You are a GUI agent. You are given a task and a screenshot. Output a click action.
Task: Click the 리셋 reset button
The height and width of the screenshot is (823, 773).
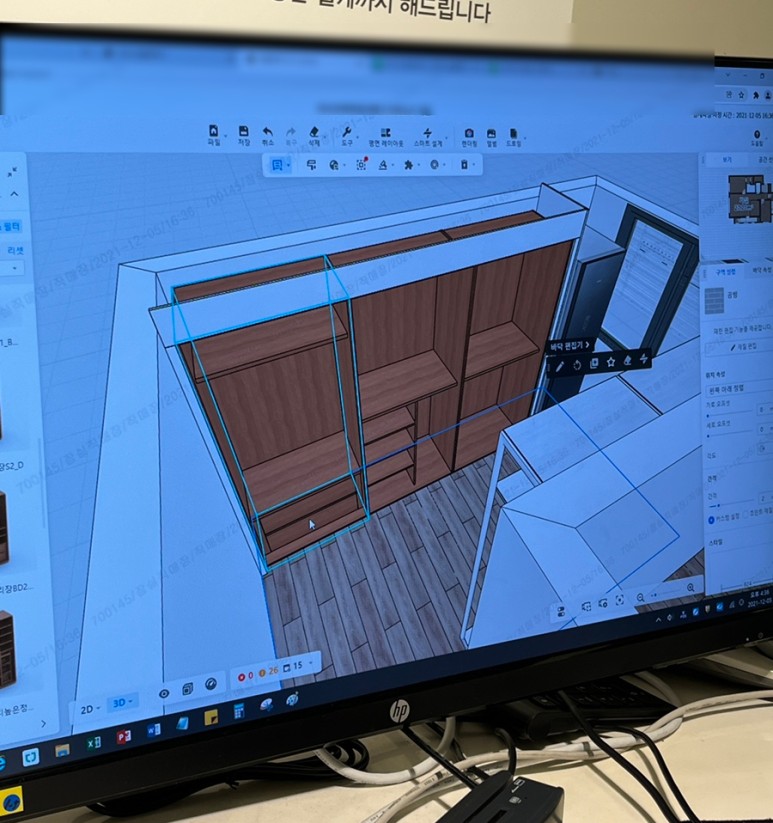pos(15,250)
